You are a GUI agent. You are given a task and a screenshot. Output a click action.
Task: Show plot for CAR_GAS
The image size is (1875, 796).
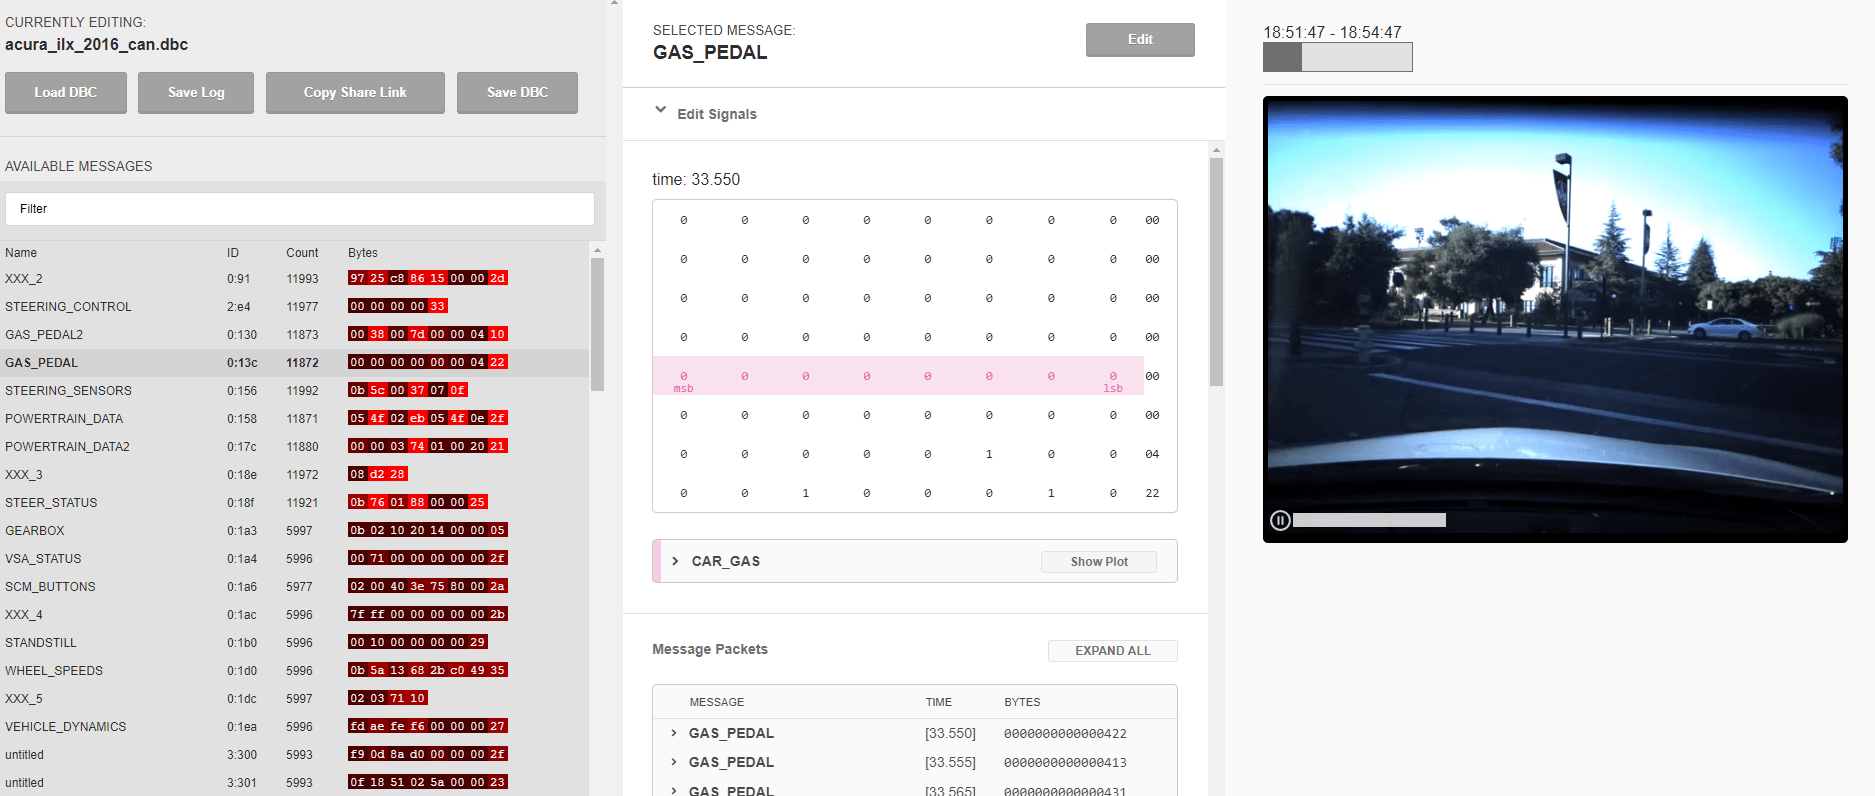click(1098, 562)
